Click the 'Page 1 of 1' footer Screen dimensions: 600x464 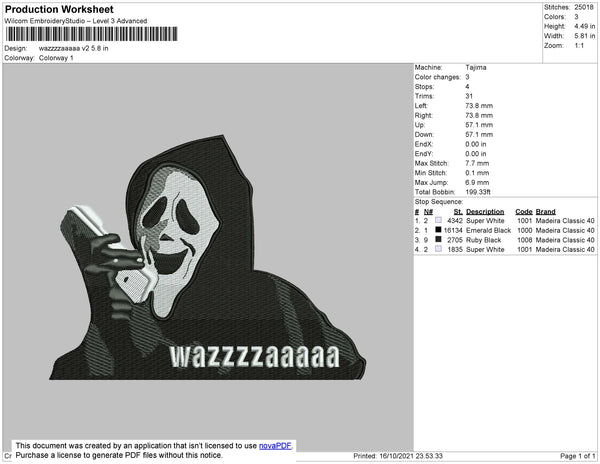[x=578, y=456]
